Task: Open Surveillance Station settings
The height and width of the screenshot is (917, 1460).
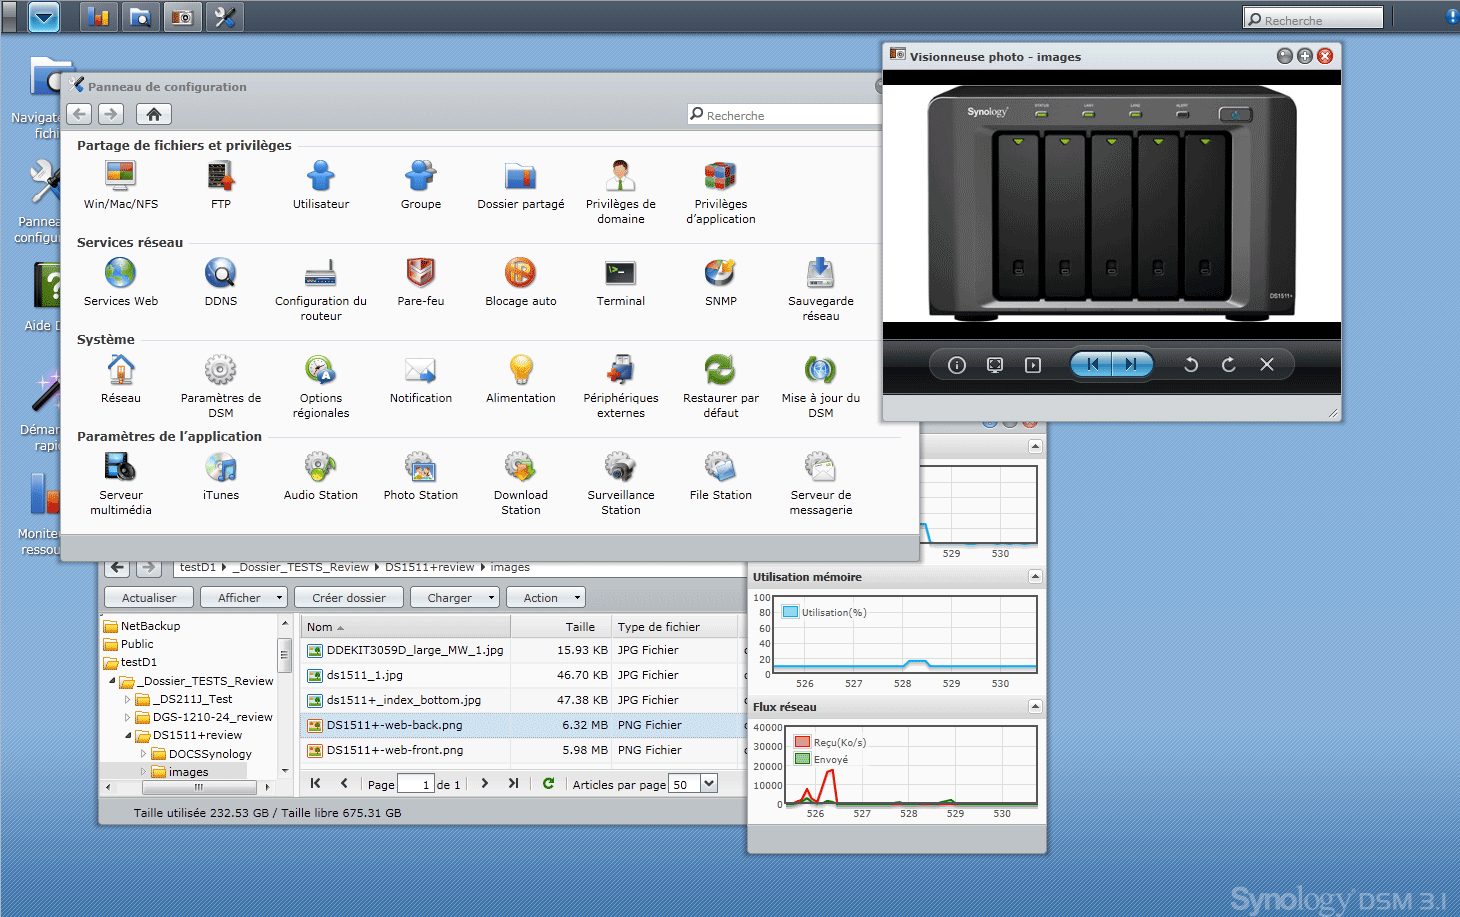Action: (620, 467)
